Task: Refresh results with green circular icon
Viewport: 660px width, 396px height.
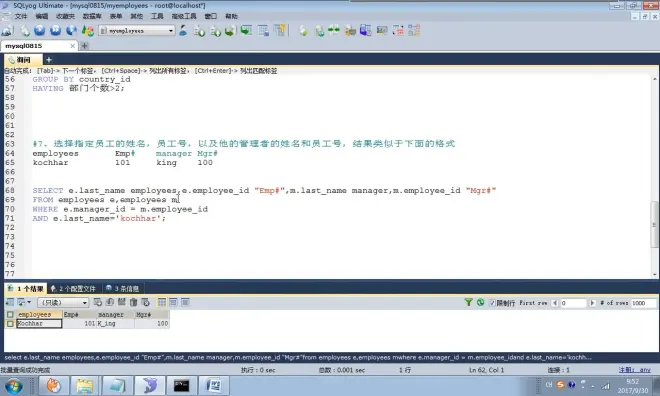Action: click(x=480, y=302)
